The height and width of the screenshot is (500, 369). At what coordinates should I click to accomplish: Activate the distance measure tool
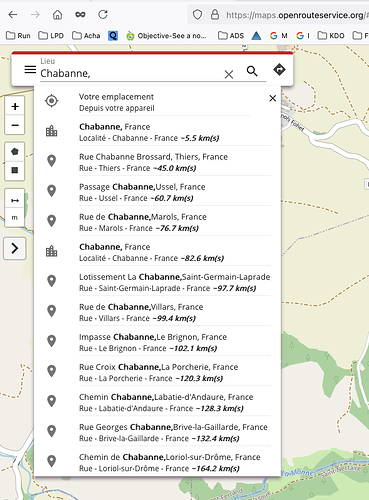pyautogui.click(x=15, y=200)
